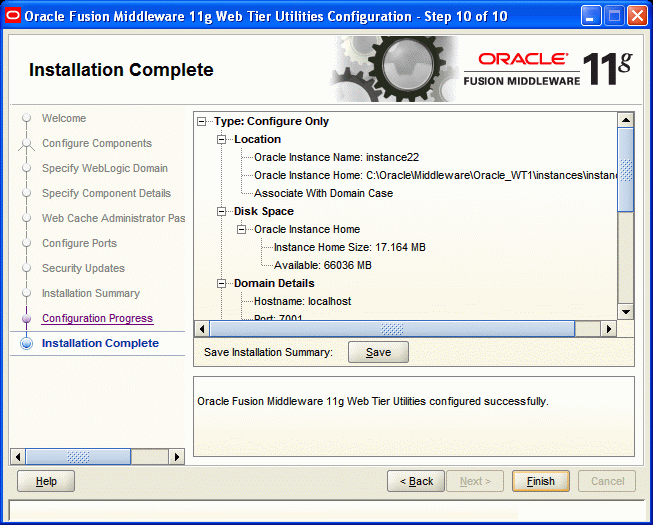Go back with the Back button

416,481
